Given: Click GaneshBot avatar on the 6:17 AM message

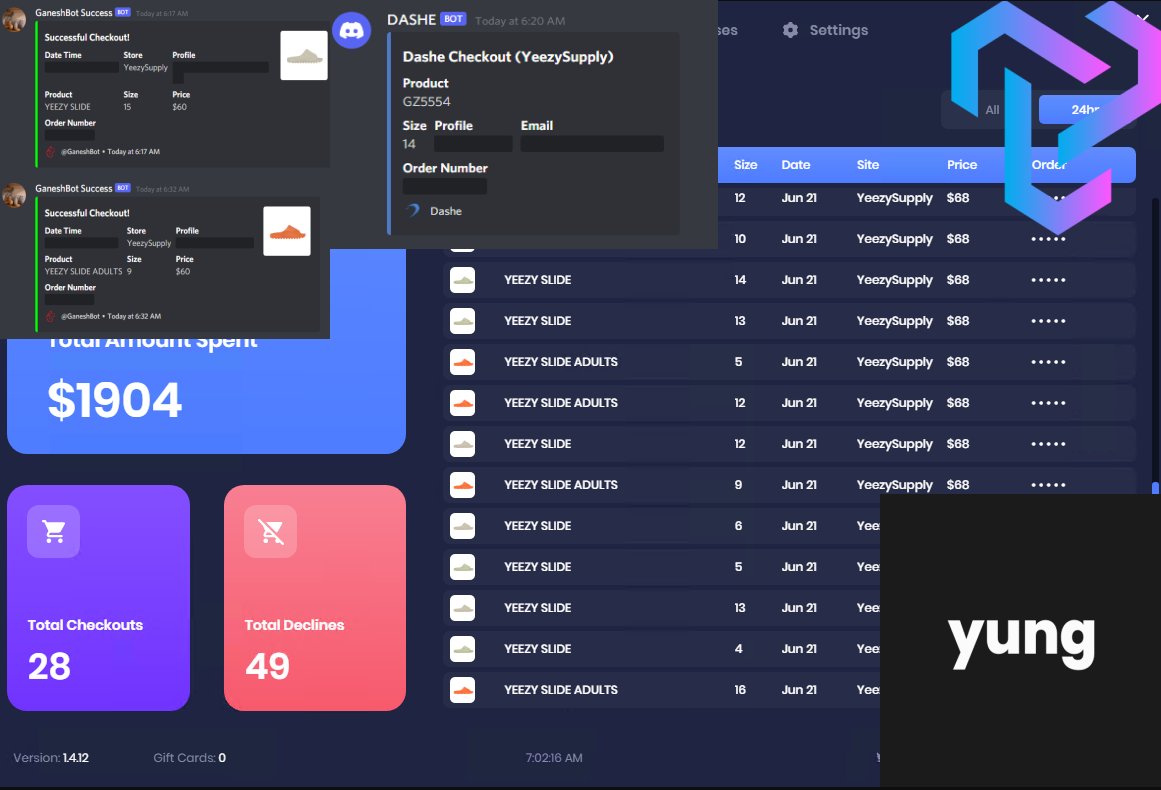Looking at the screenshot, I should [x=14, y=19].
